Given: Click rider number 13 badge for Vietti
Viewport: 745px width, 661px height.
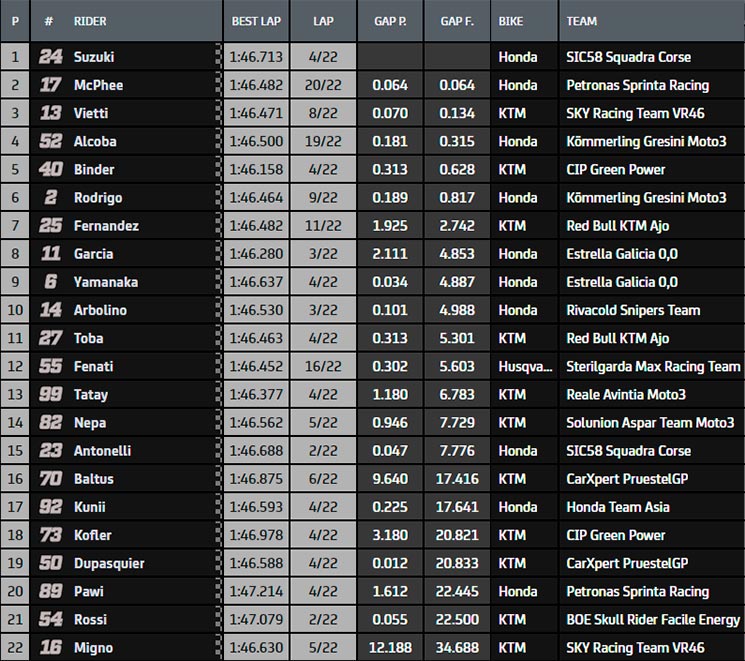Looking at the screenshot, I should [x=50, y=113].
